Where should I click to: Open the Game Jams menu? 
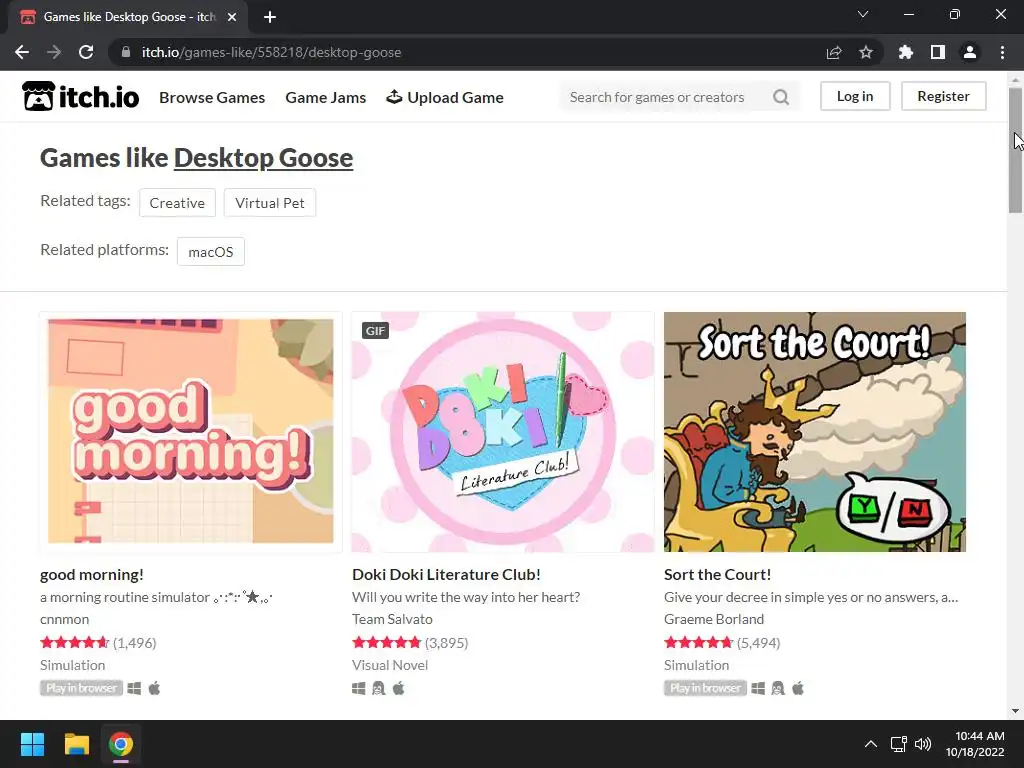pyautogui.click(x=326, y=97)
